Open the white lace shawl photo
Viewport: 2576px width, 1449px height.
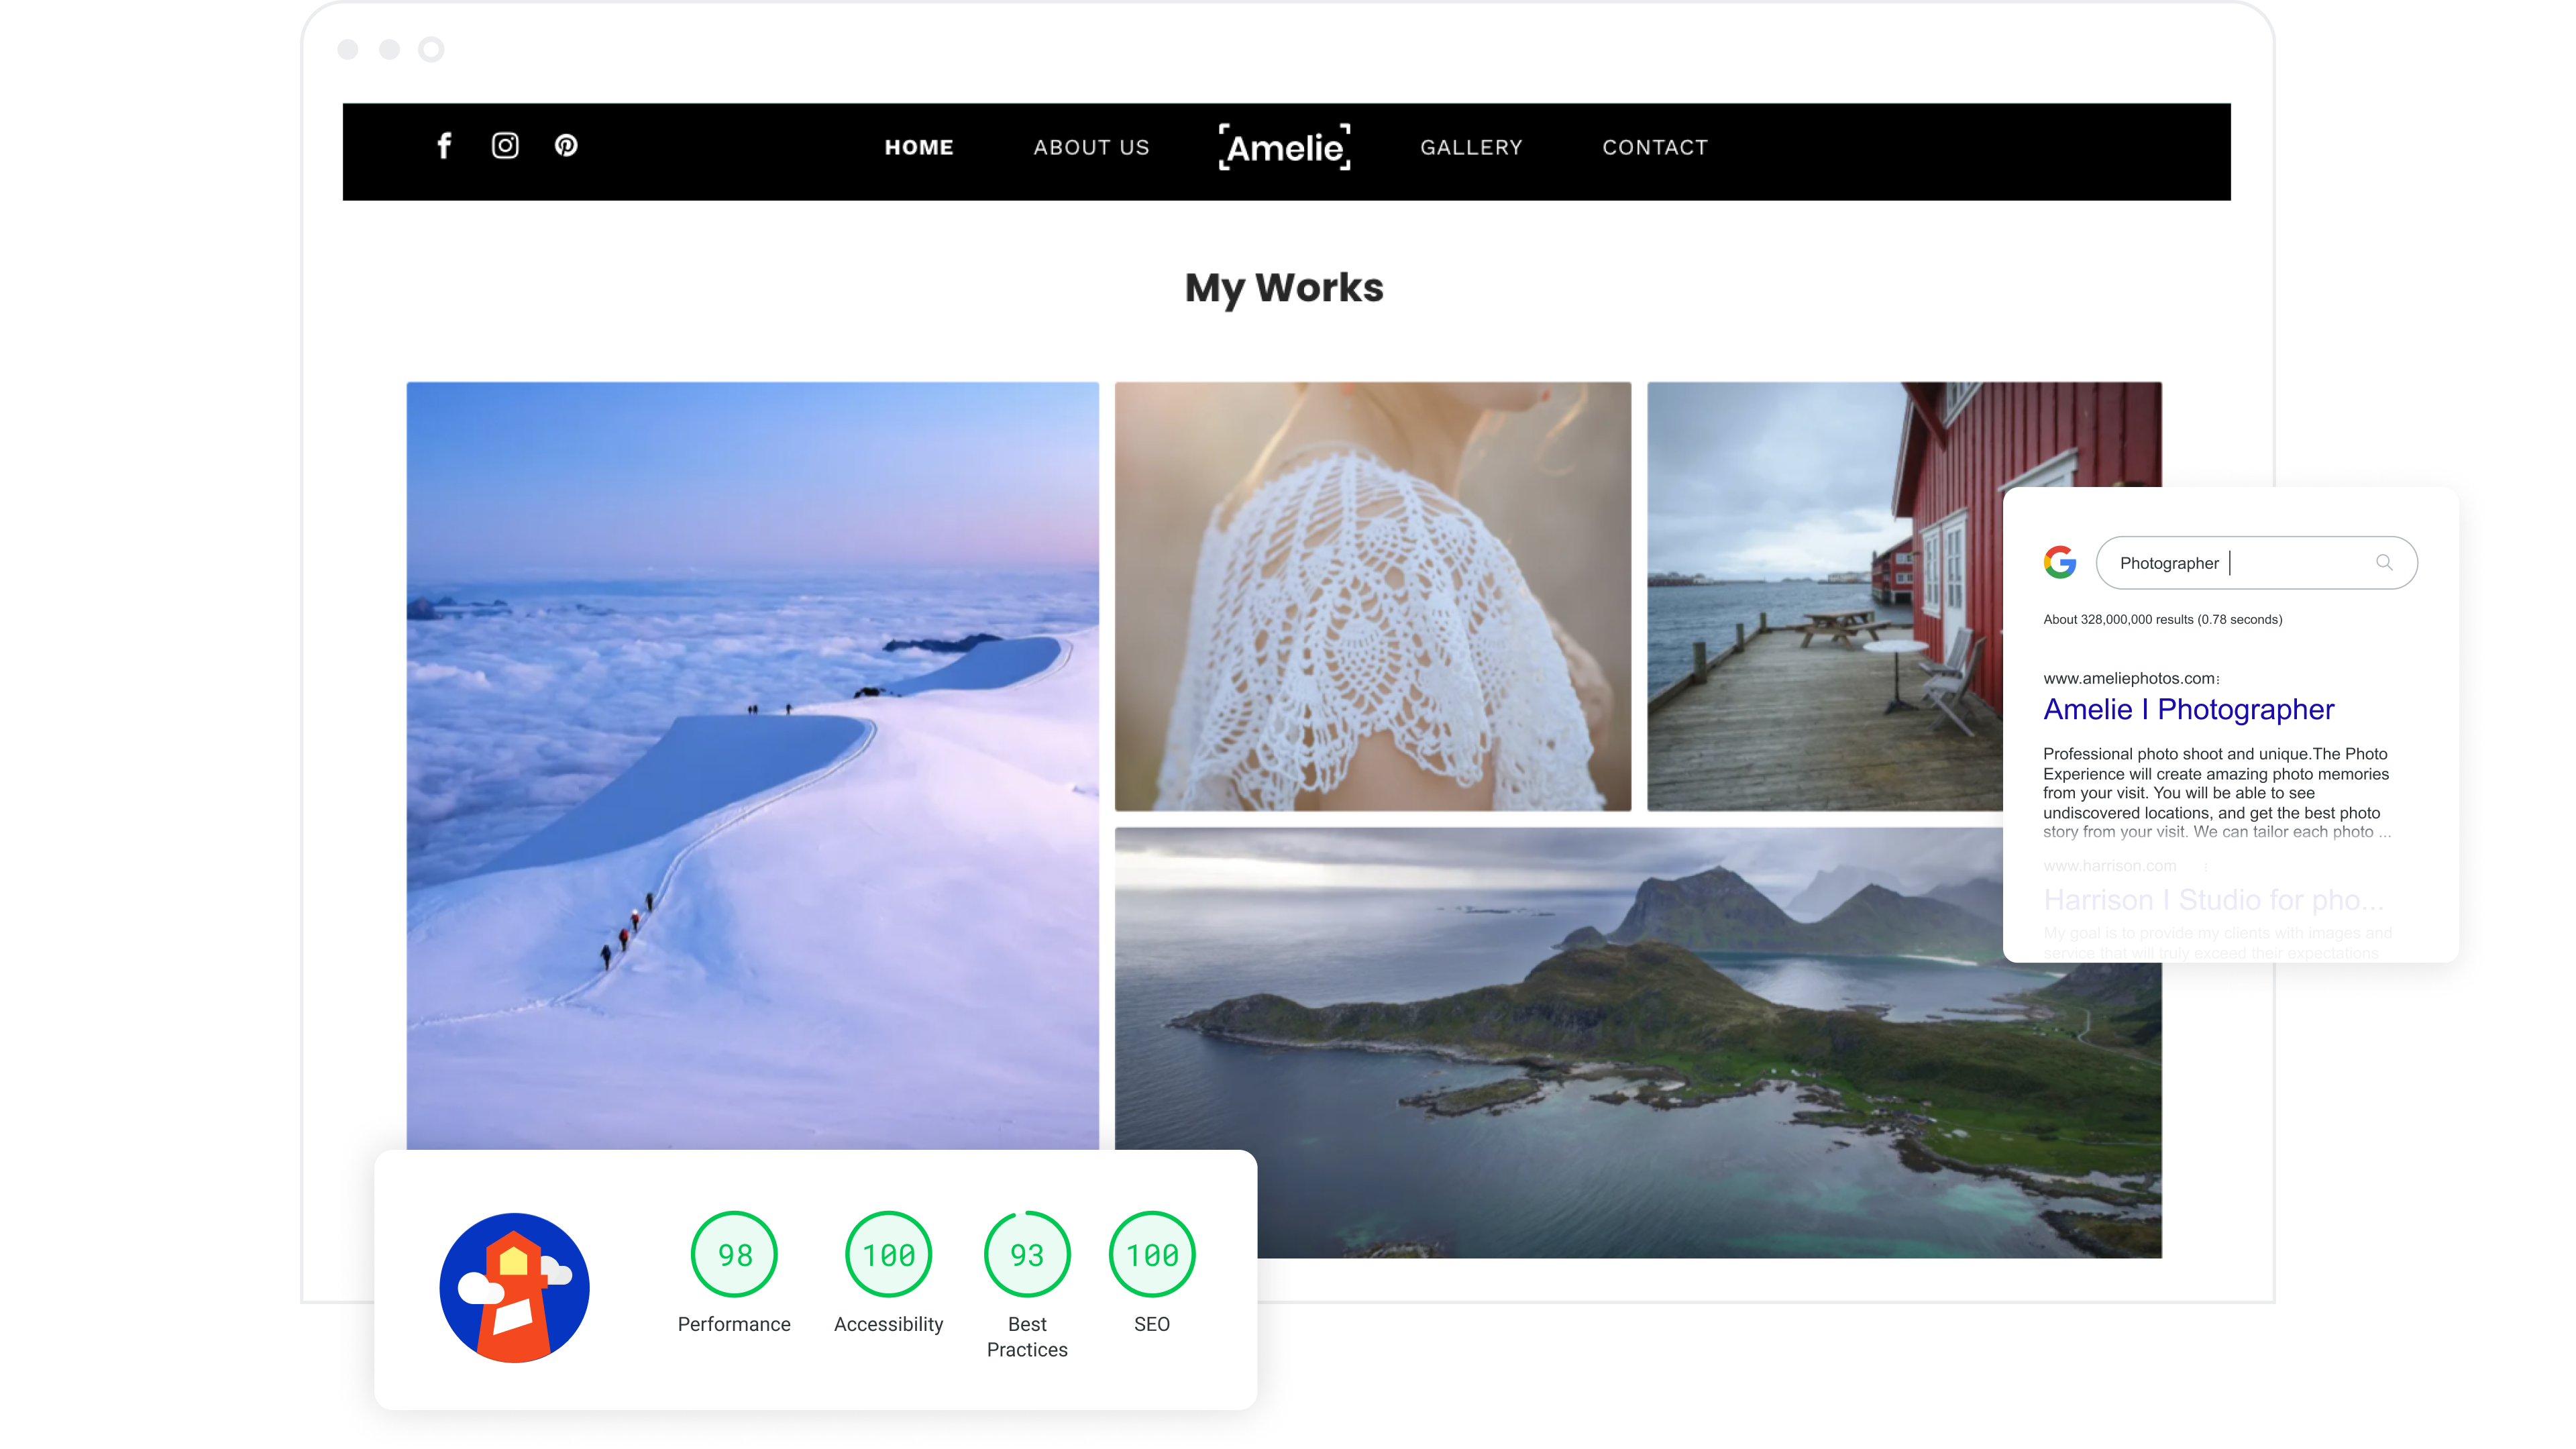click(x=1372, y=596)
